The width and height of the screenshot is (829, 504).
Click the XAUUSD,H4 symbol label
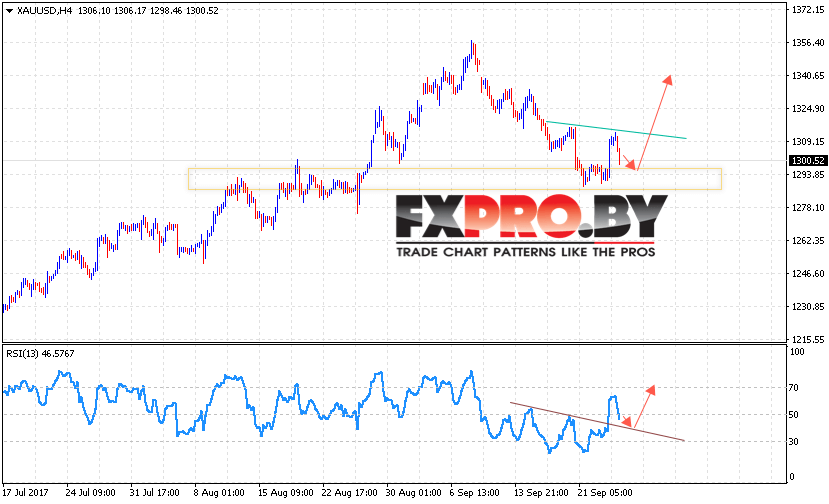[44, 11]
